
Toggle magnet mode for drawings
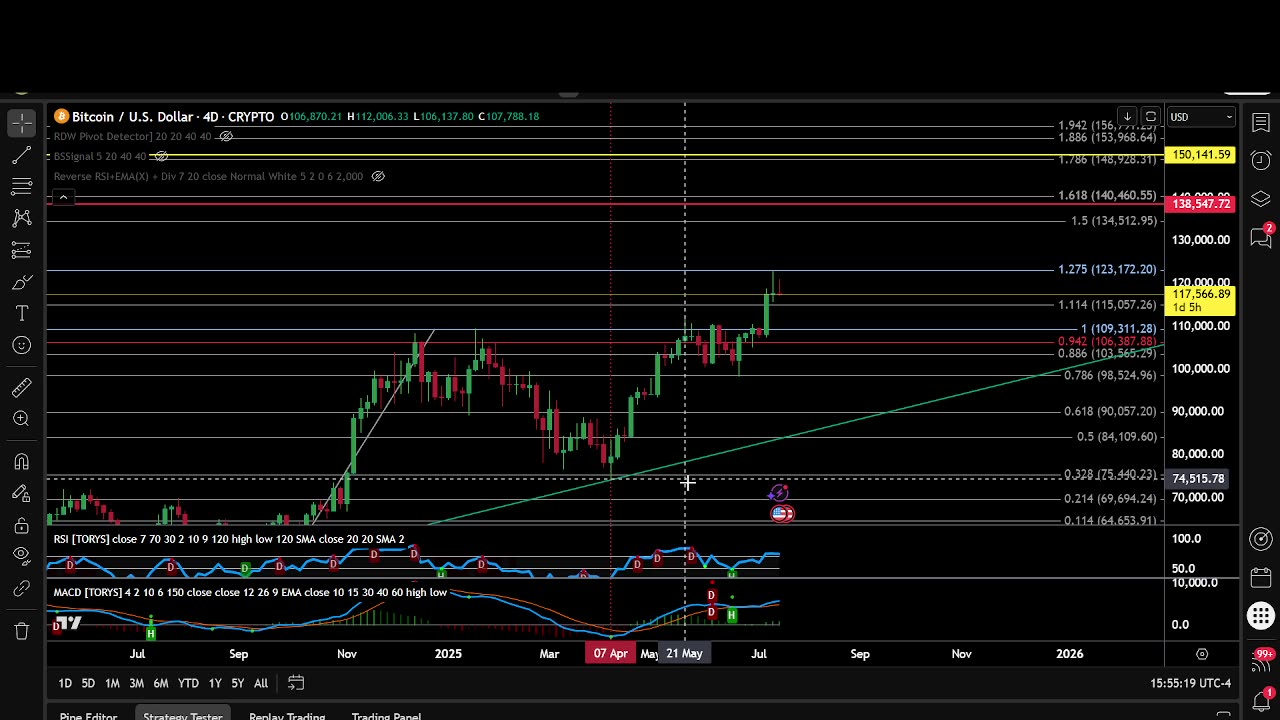(x=21, y=461)
